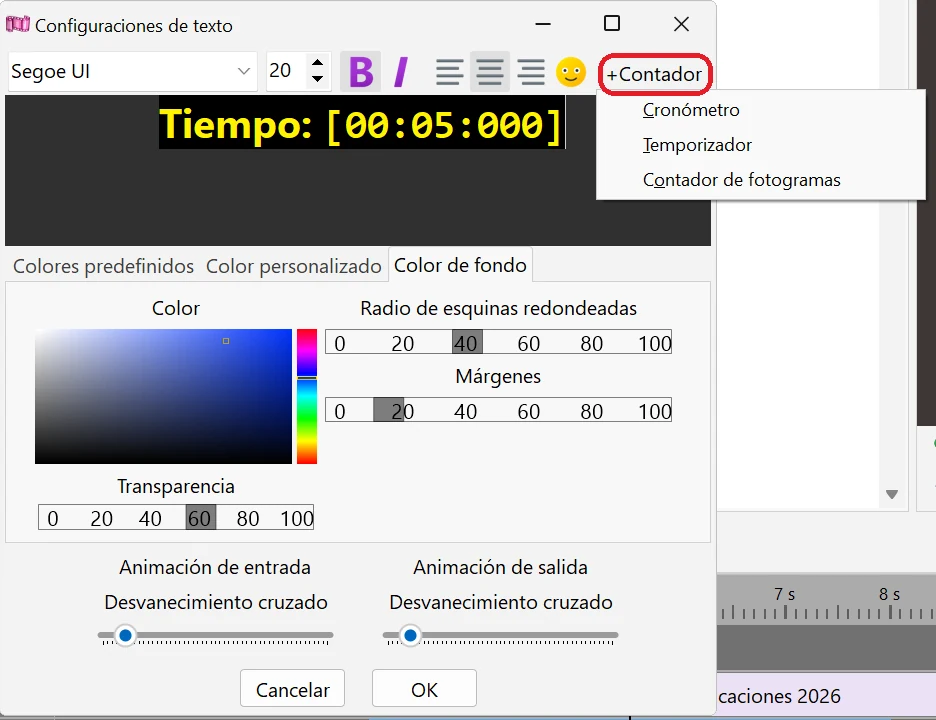The image size is (936, 720).
Task: Set Márgenes value to 80
Action: coord(592,411)
